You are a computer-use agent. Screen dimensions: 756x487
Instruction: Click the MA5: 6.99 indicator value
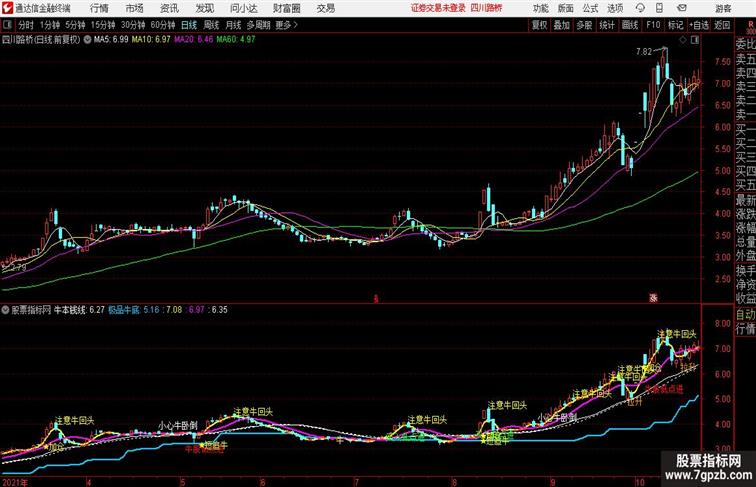tap(111, 40)
